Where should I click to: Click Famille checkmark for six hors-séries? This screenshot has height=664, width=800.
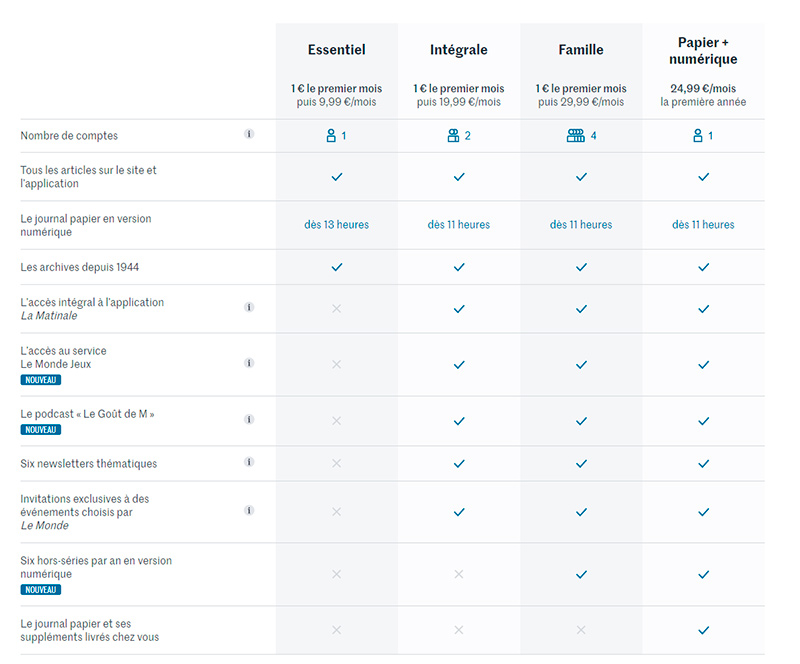coord(581,574)
